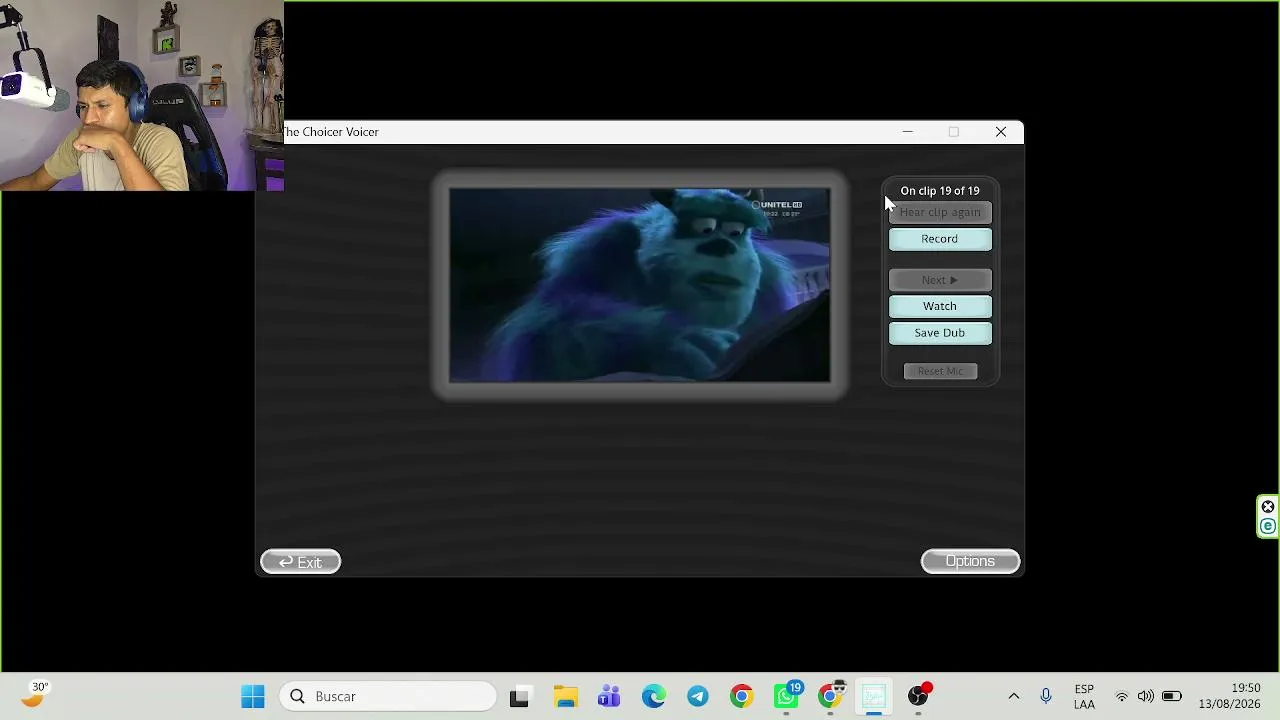
Task: Open the volume tray icon
Action: (1146, 696)
